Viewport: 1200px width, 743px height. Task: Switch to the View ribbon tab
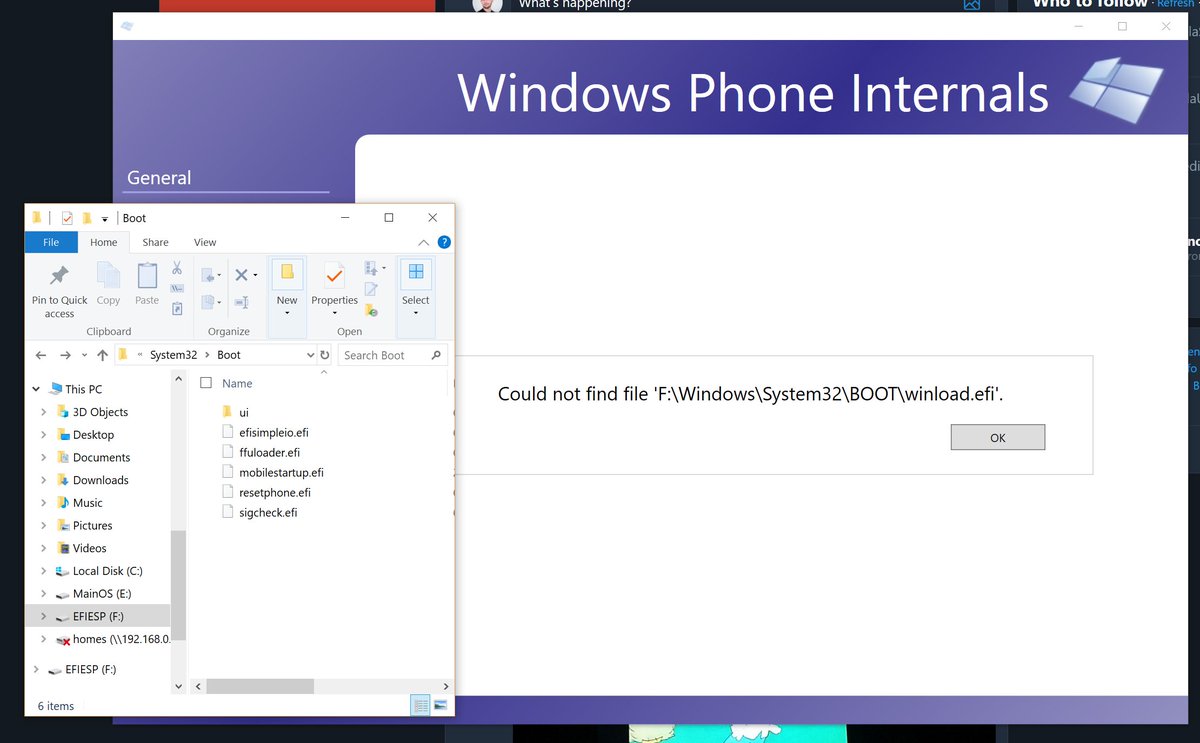[x=205, y=242]
